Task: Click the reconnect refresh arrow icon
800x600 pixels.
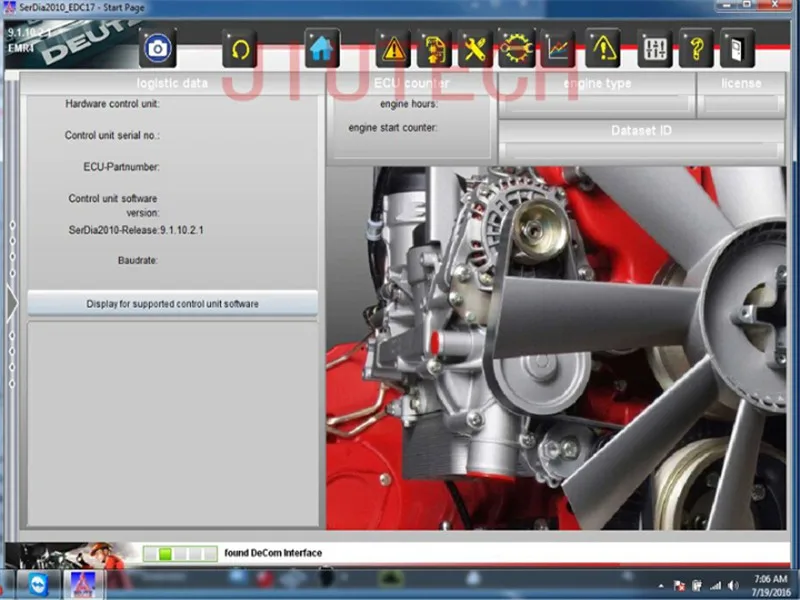Action: [x=240, y=48]
